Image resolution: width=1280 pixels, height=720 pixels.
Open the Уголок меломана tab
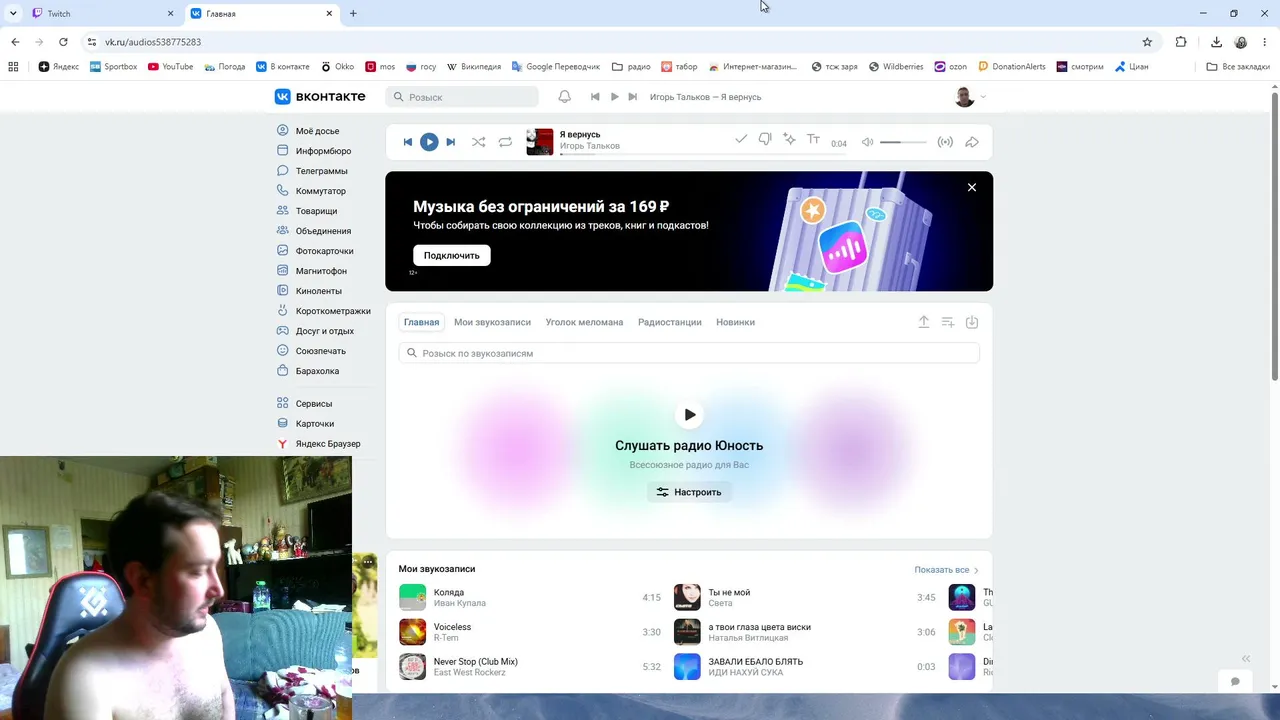tap(584, 322)
